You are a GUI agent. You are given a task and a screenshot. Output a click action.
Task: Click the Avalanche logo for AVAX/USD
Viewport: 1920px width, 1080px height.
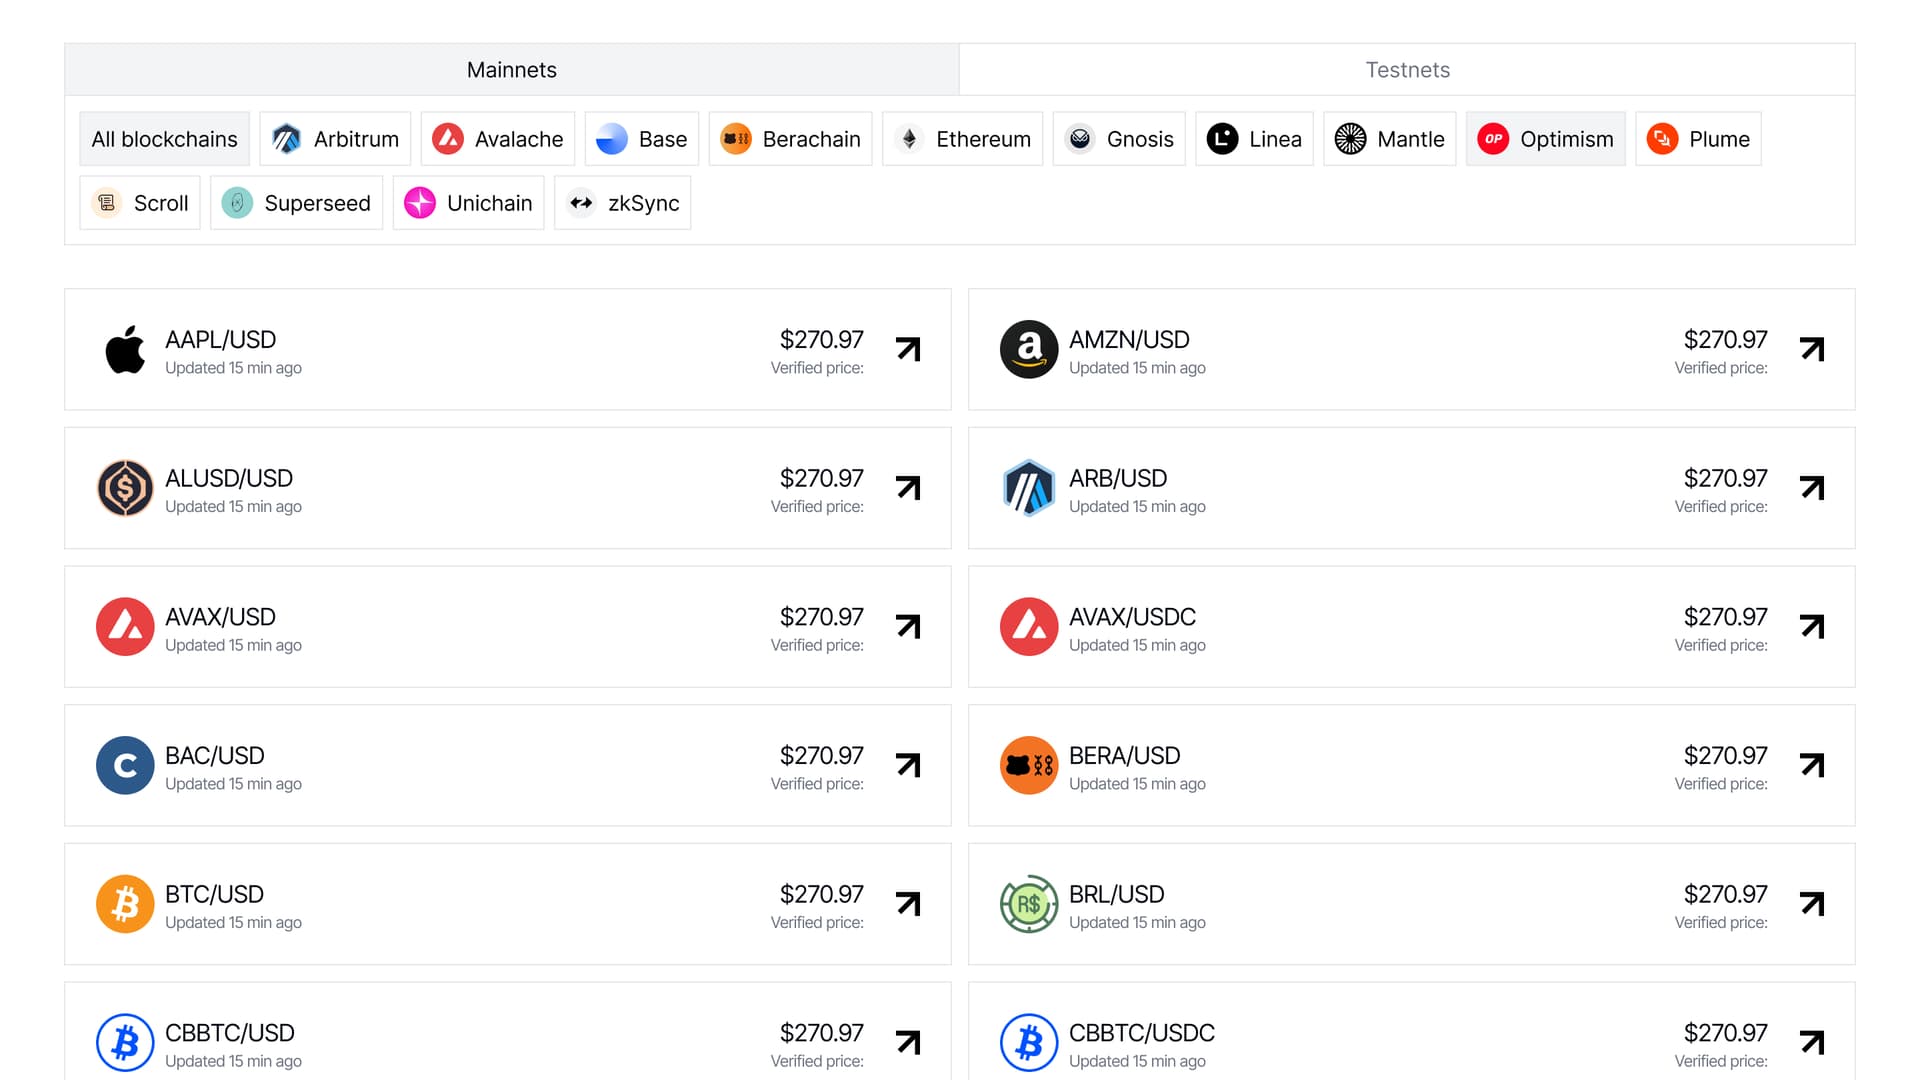[x=125, y=627]
